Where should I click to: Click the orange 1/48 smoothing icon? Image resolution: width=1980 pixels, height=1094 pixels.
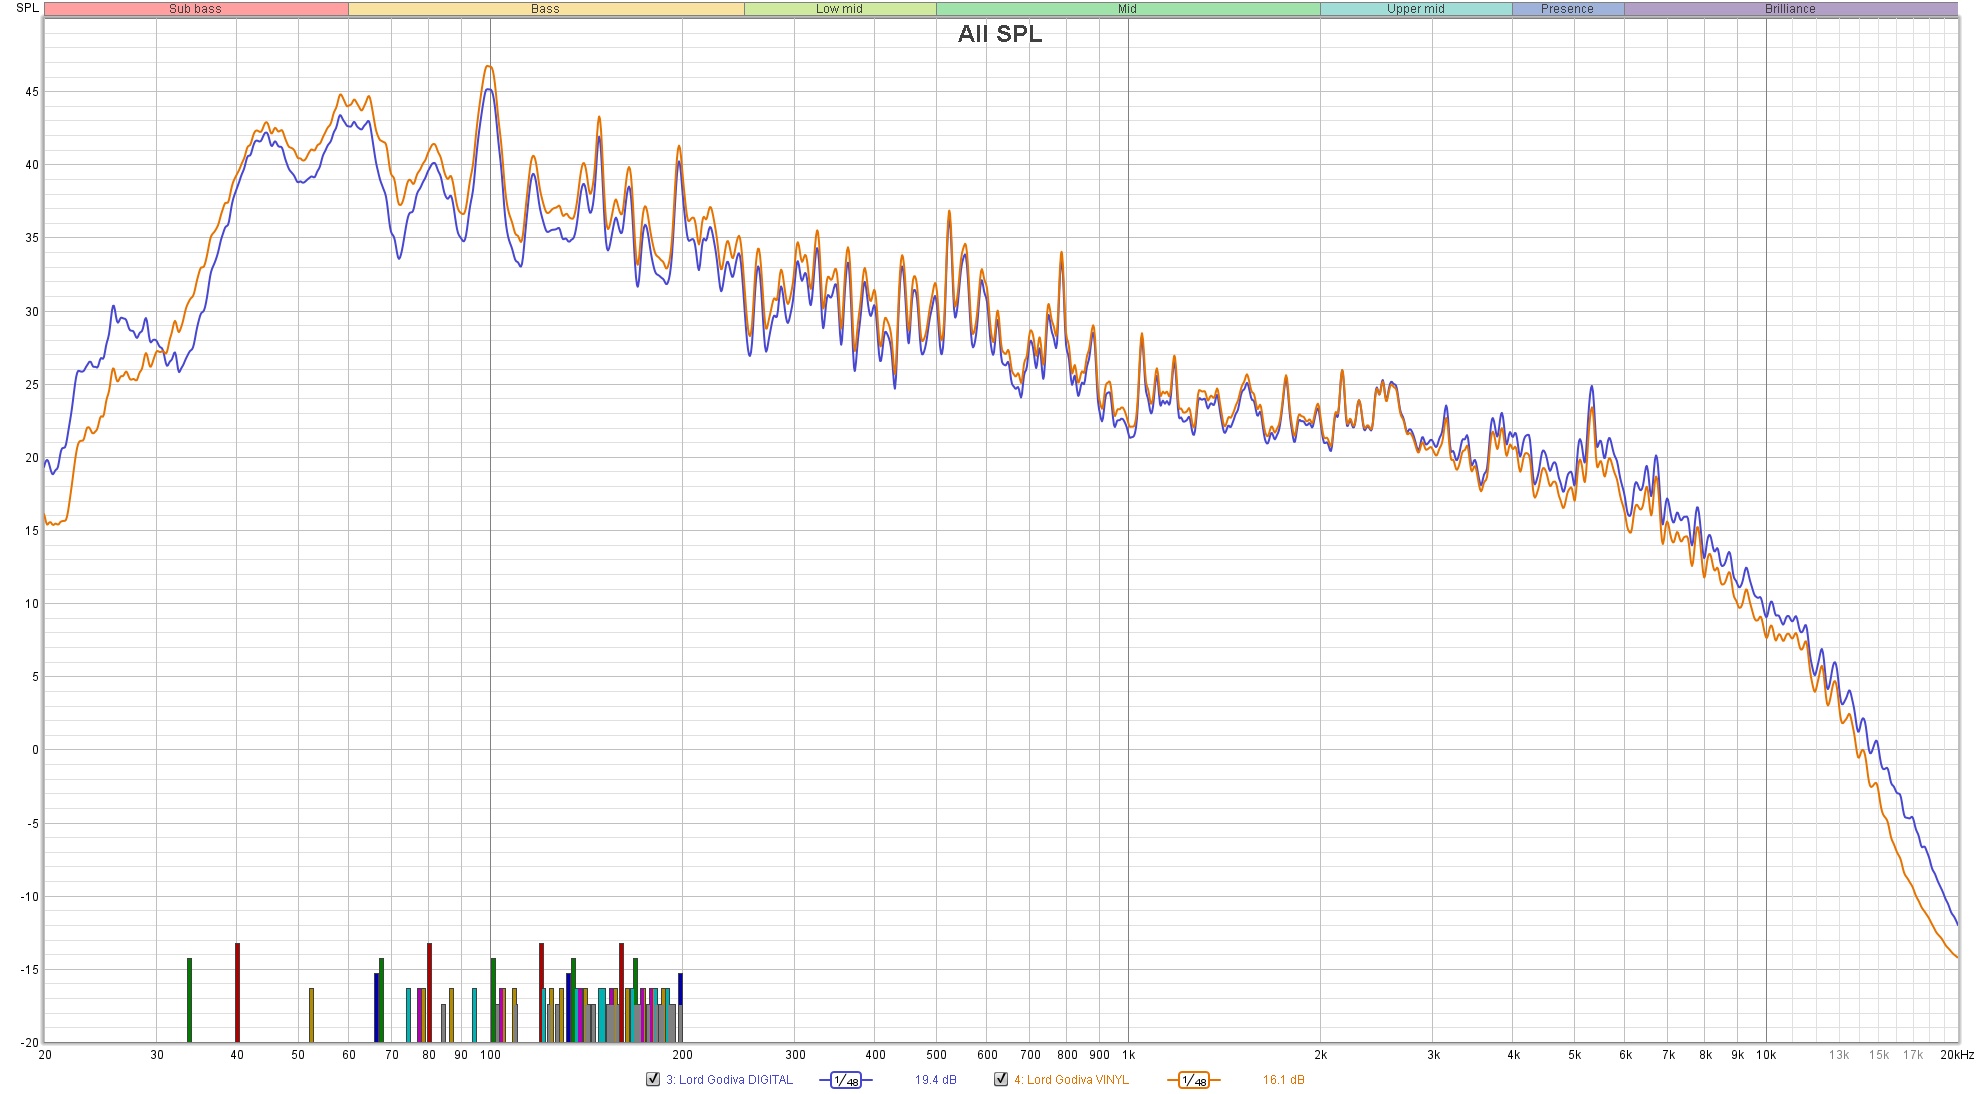click(1194, 1080)
